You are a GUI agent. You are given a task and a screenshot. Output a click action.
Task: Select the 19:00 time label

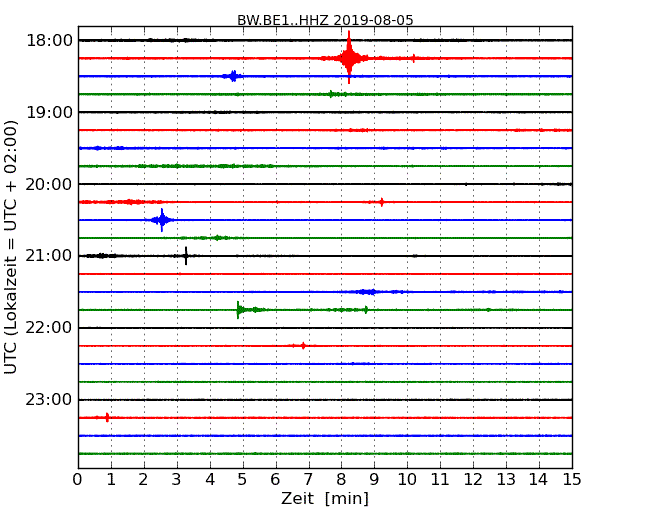[x=50, y=112]
